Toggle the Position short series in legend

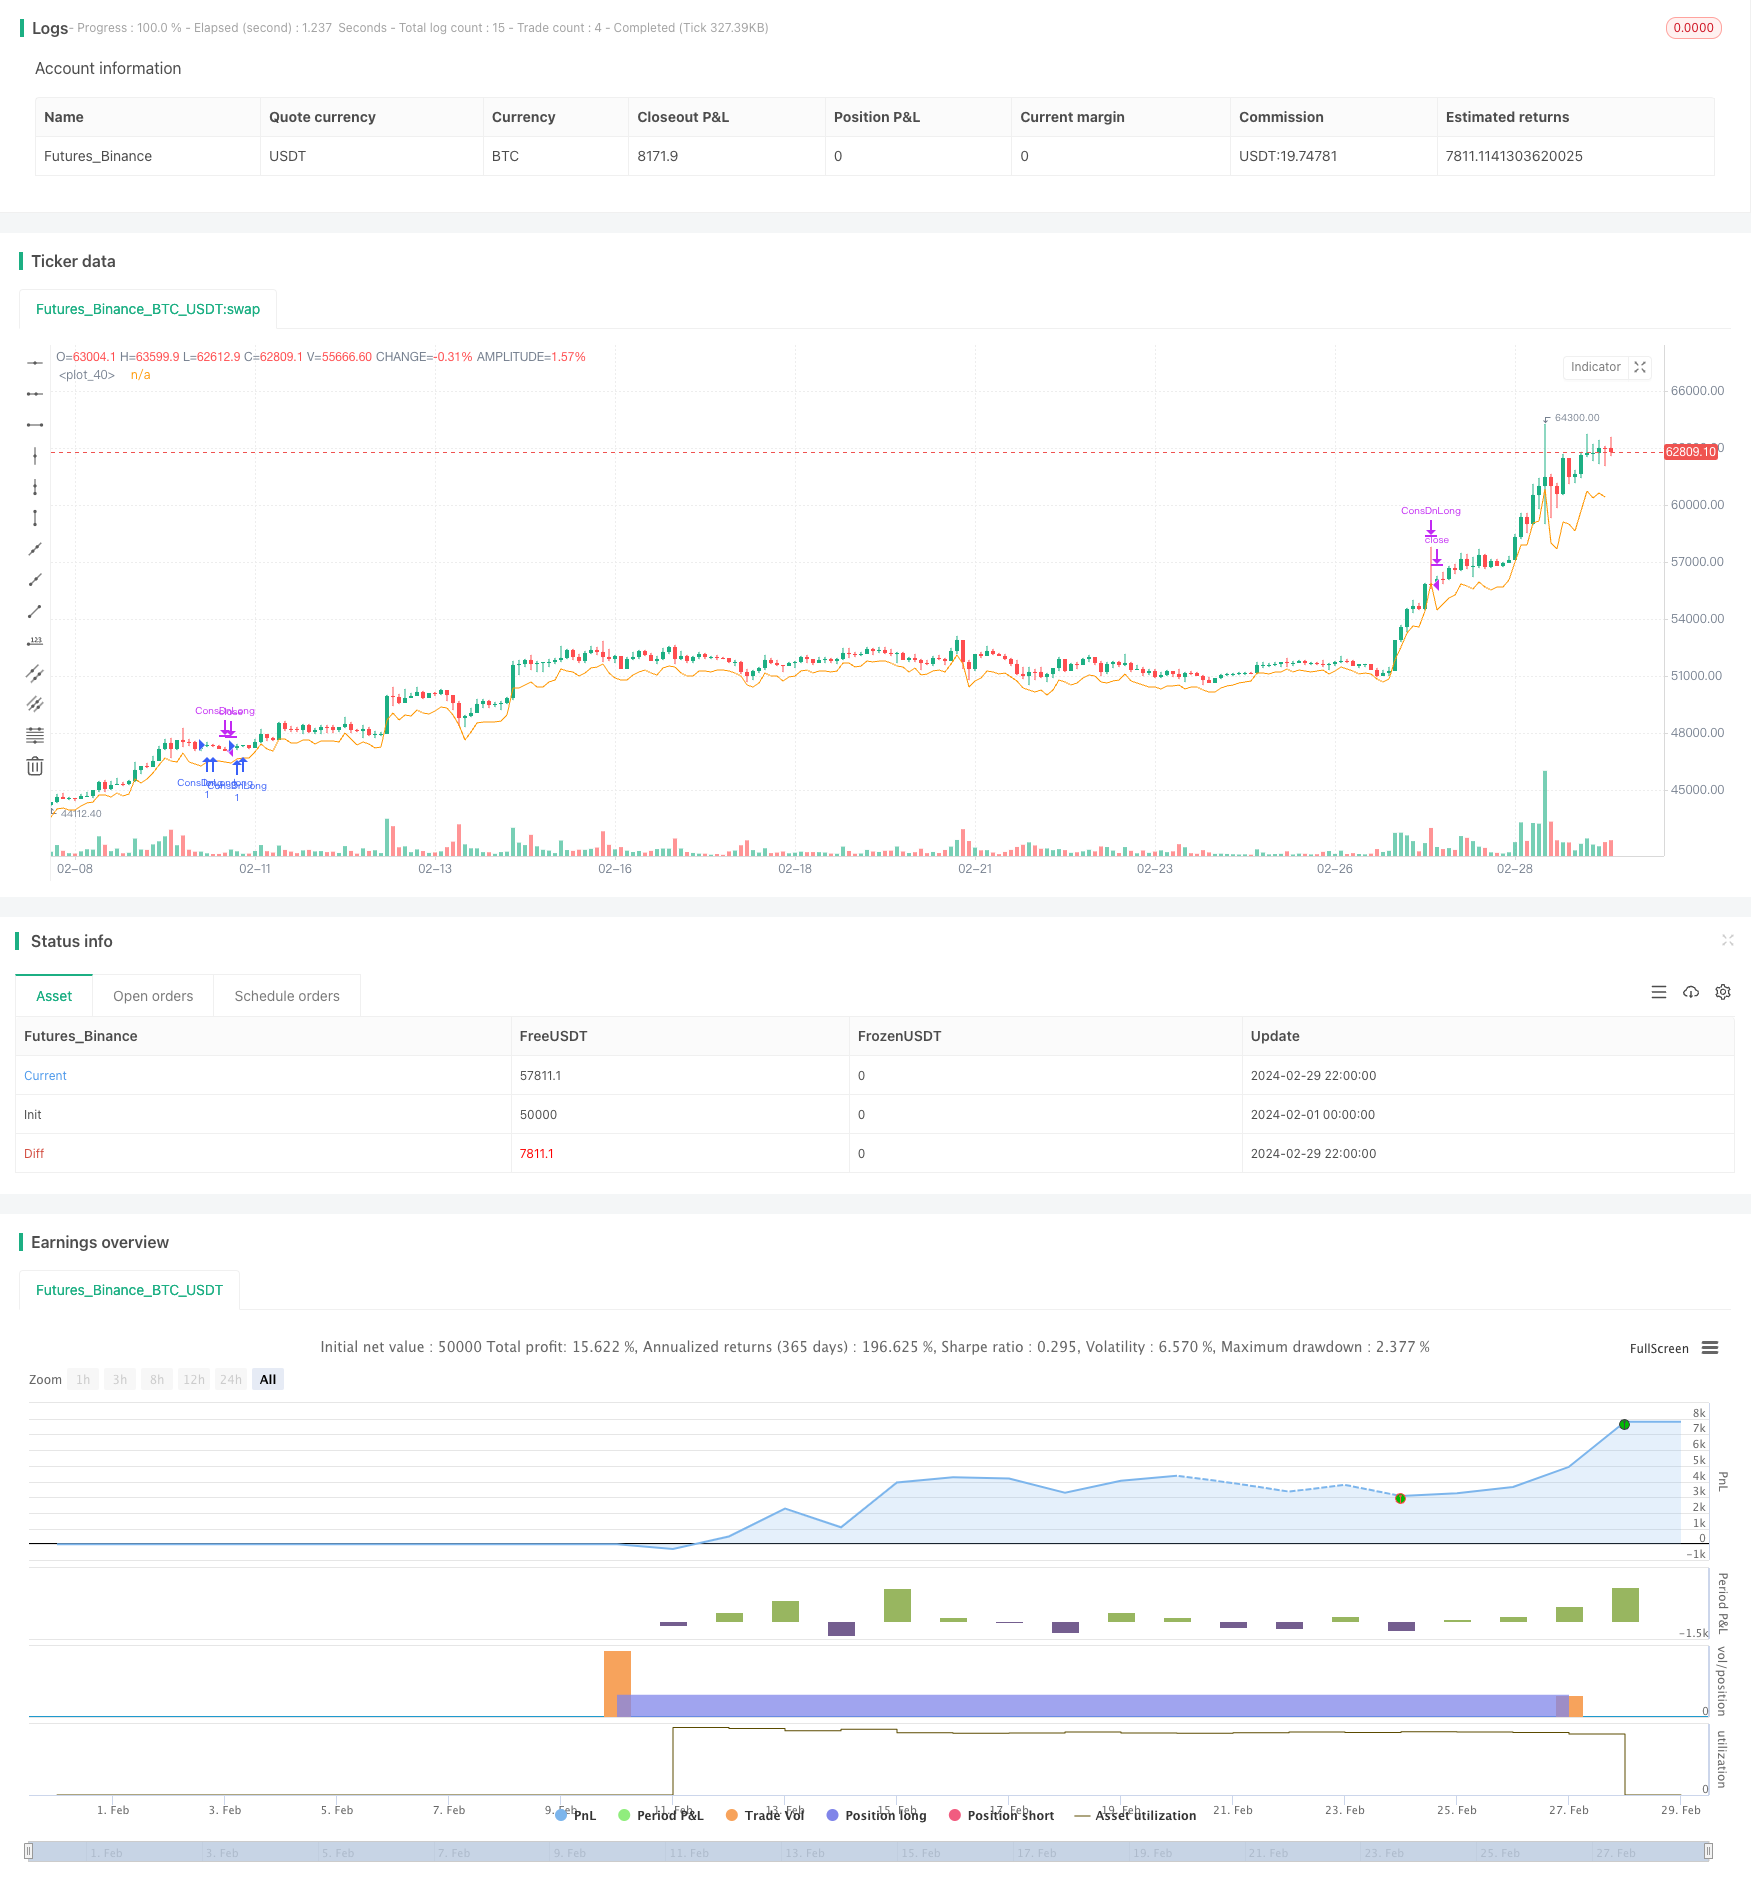(1001, 1816)
